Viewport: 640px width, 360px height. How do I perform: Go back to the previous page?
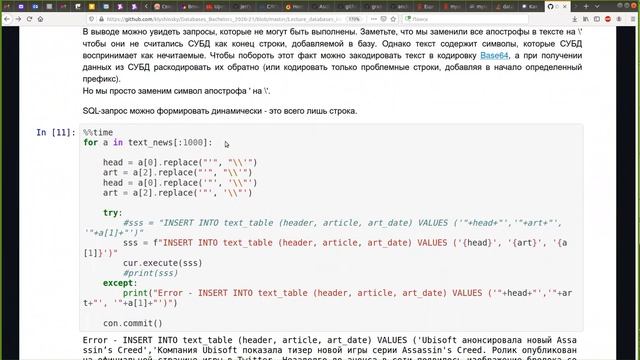pos(7,19)
